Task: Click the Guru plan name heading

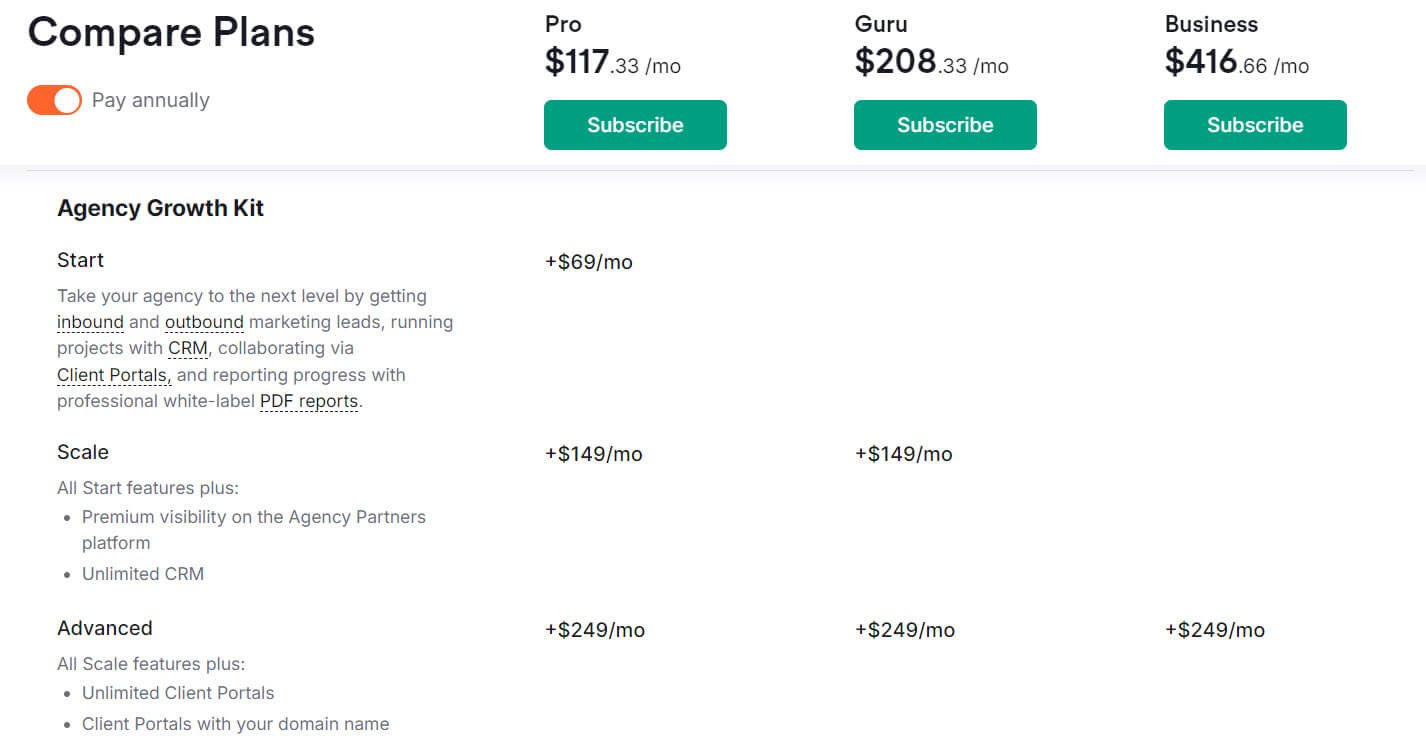Action: tap(881, 24)
